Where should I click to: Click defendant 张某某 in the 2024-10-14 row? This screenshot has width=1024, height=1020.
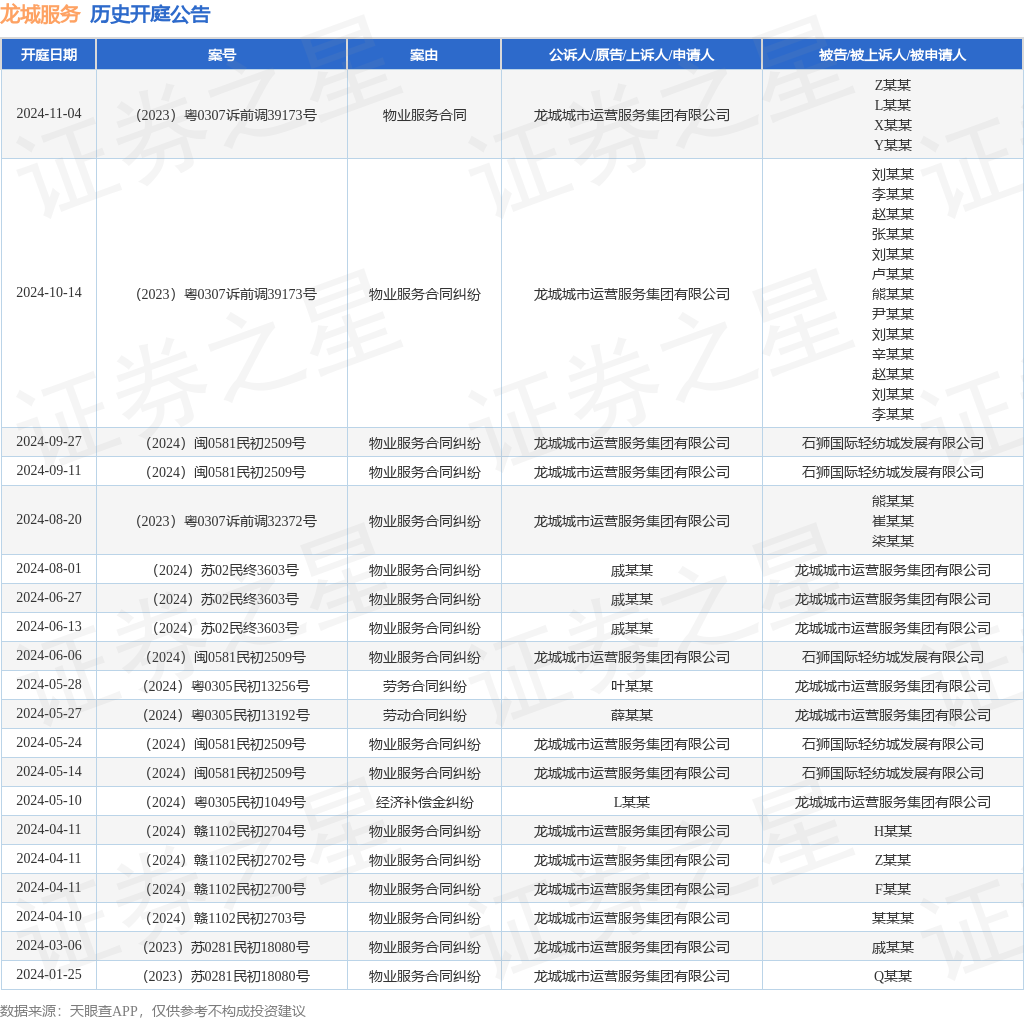point(893,234)
